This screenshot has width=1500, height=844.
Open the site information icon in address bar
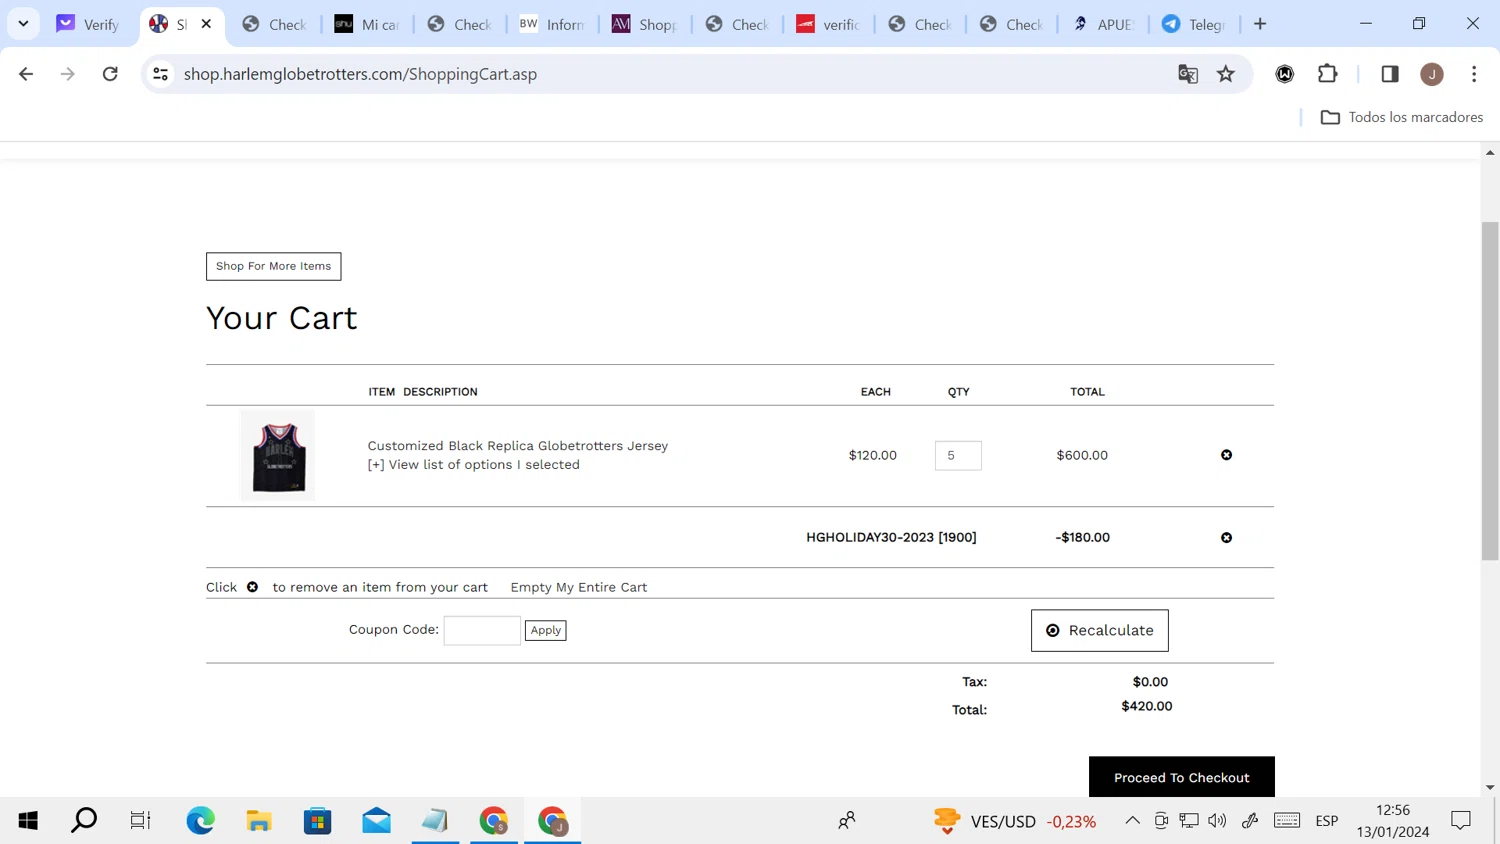pyautogui.click(x=160, y=74)
